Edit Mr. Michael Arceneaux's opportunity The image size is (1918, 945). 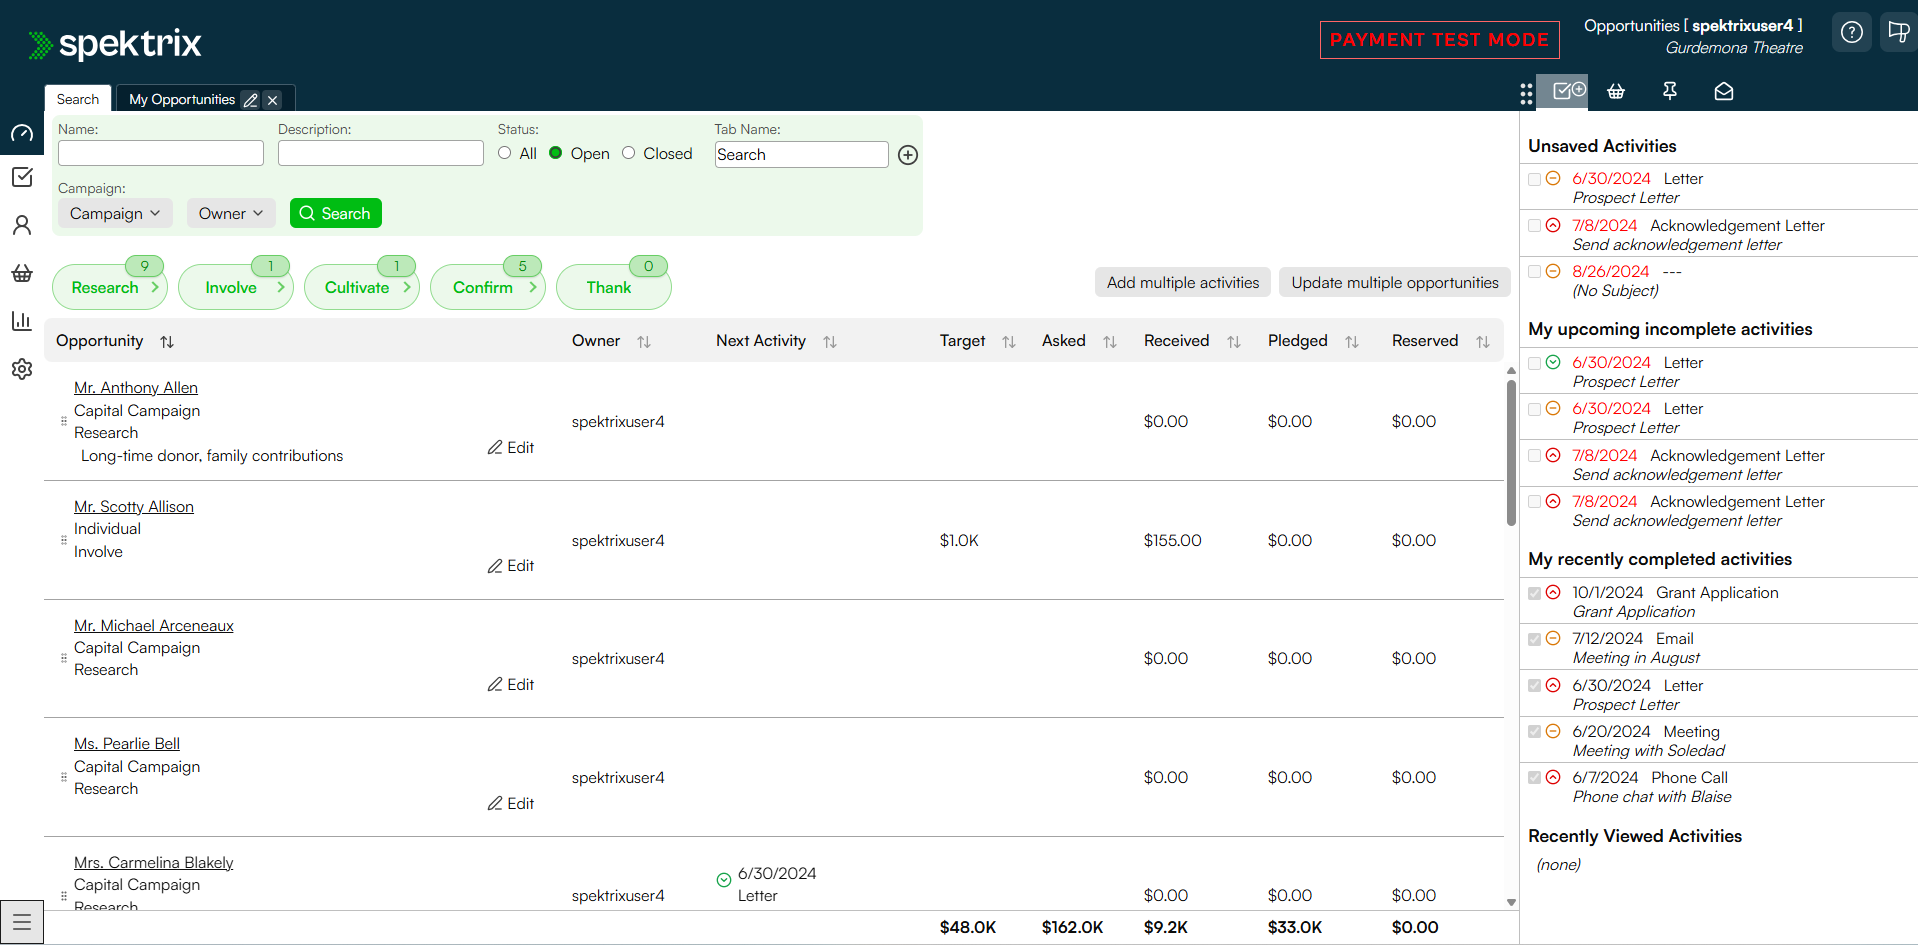pyautogui.click(x=511, y=685)
